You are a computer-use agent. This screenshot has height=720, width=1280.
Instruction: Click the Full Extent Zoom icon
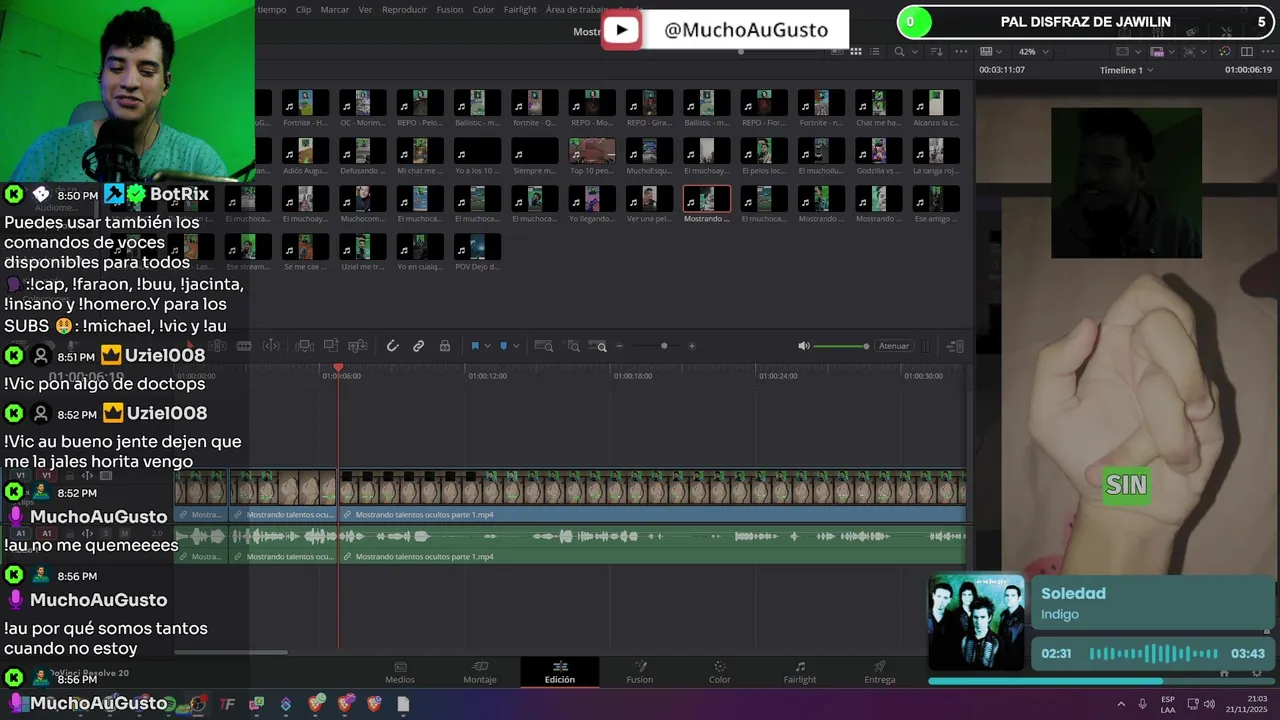544,346
